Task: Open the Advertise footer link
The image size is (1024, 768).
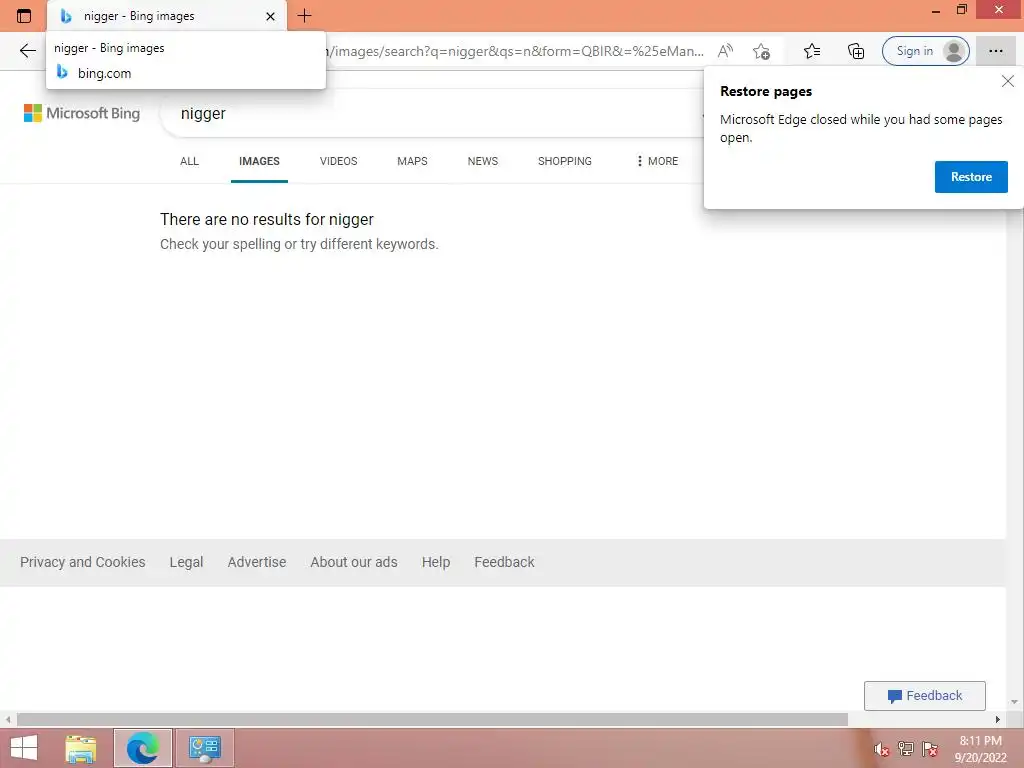Action: 257,562
